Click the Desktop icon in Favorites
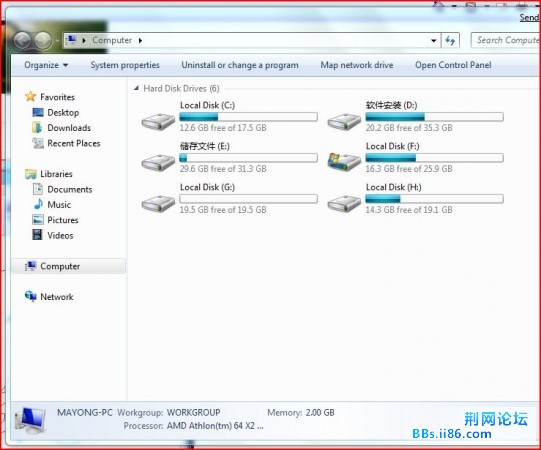 click(x=38, y=112)
